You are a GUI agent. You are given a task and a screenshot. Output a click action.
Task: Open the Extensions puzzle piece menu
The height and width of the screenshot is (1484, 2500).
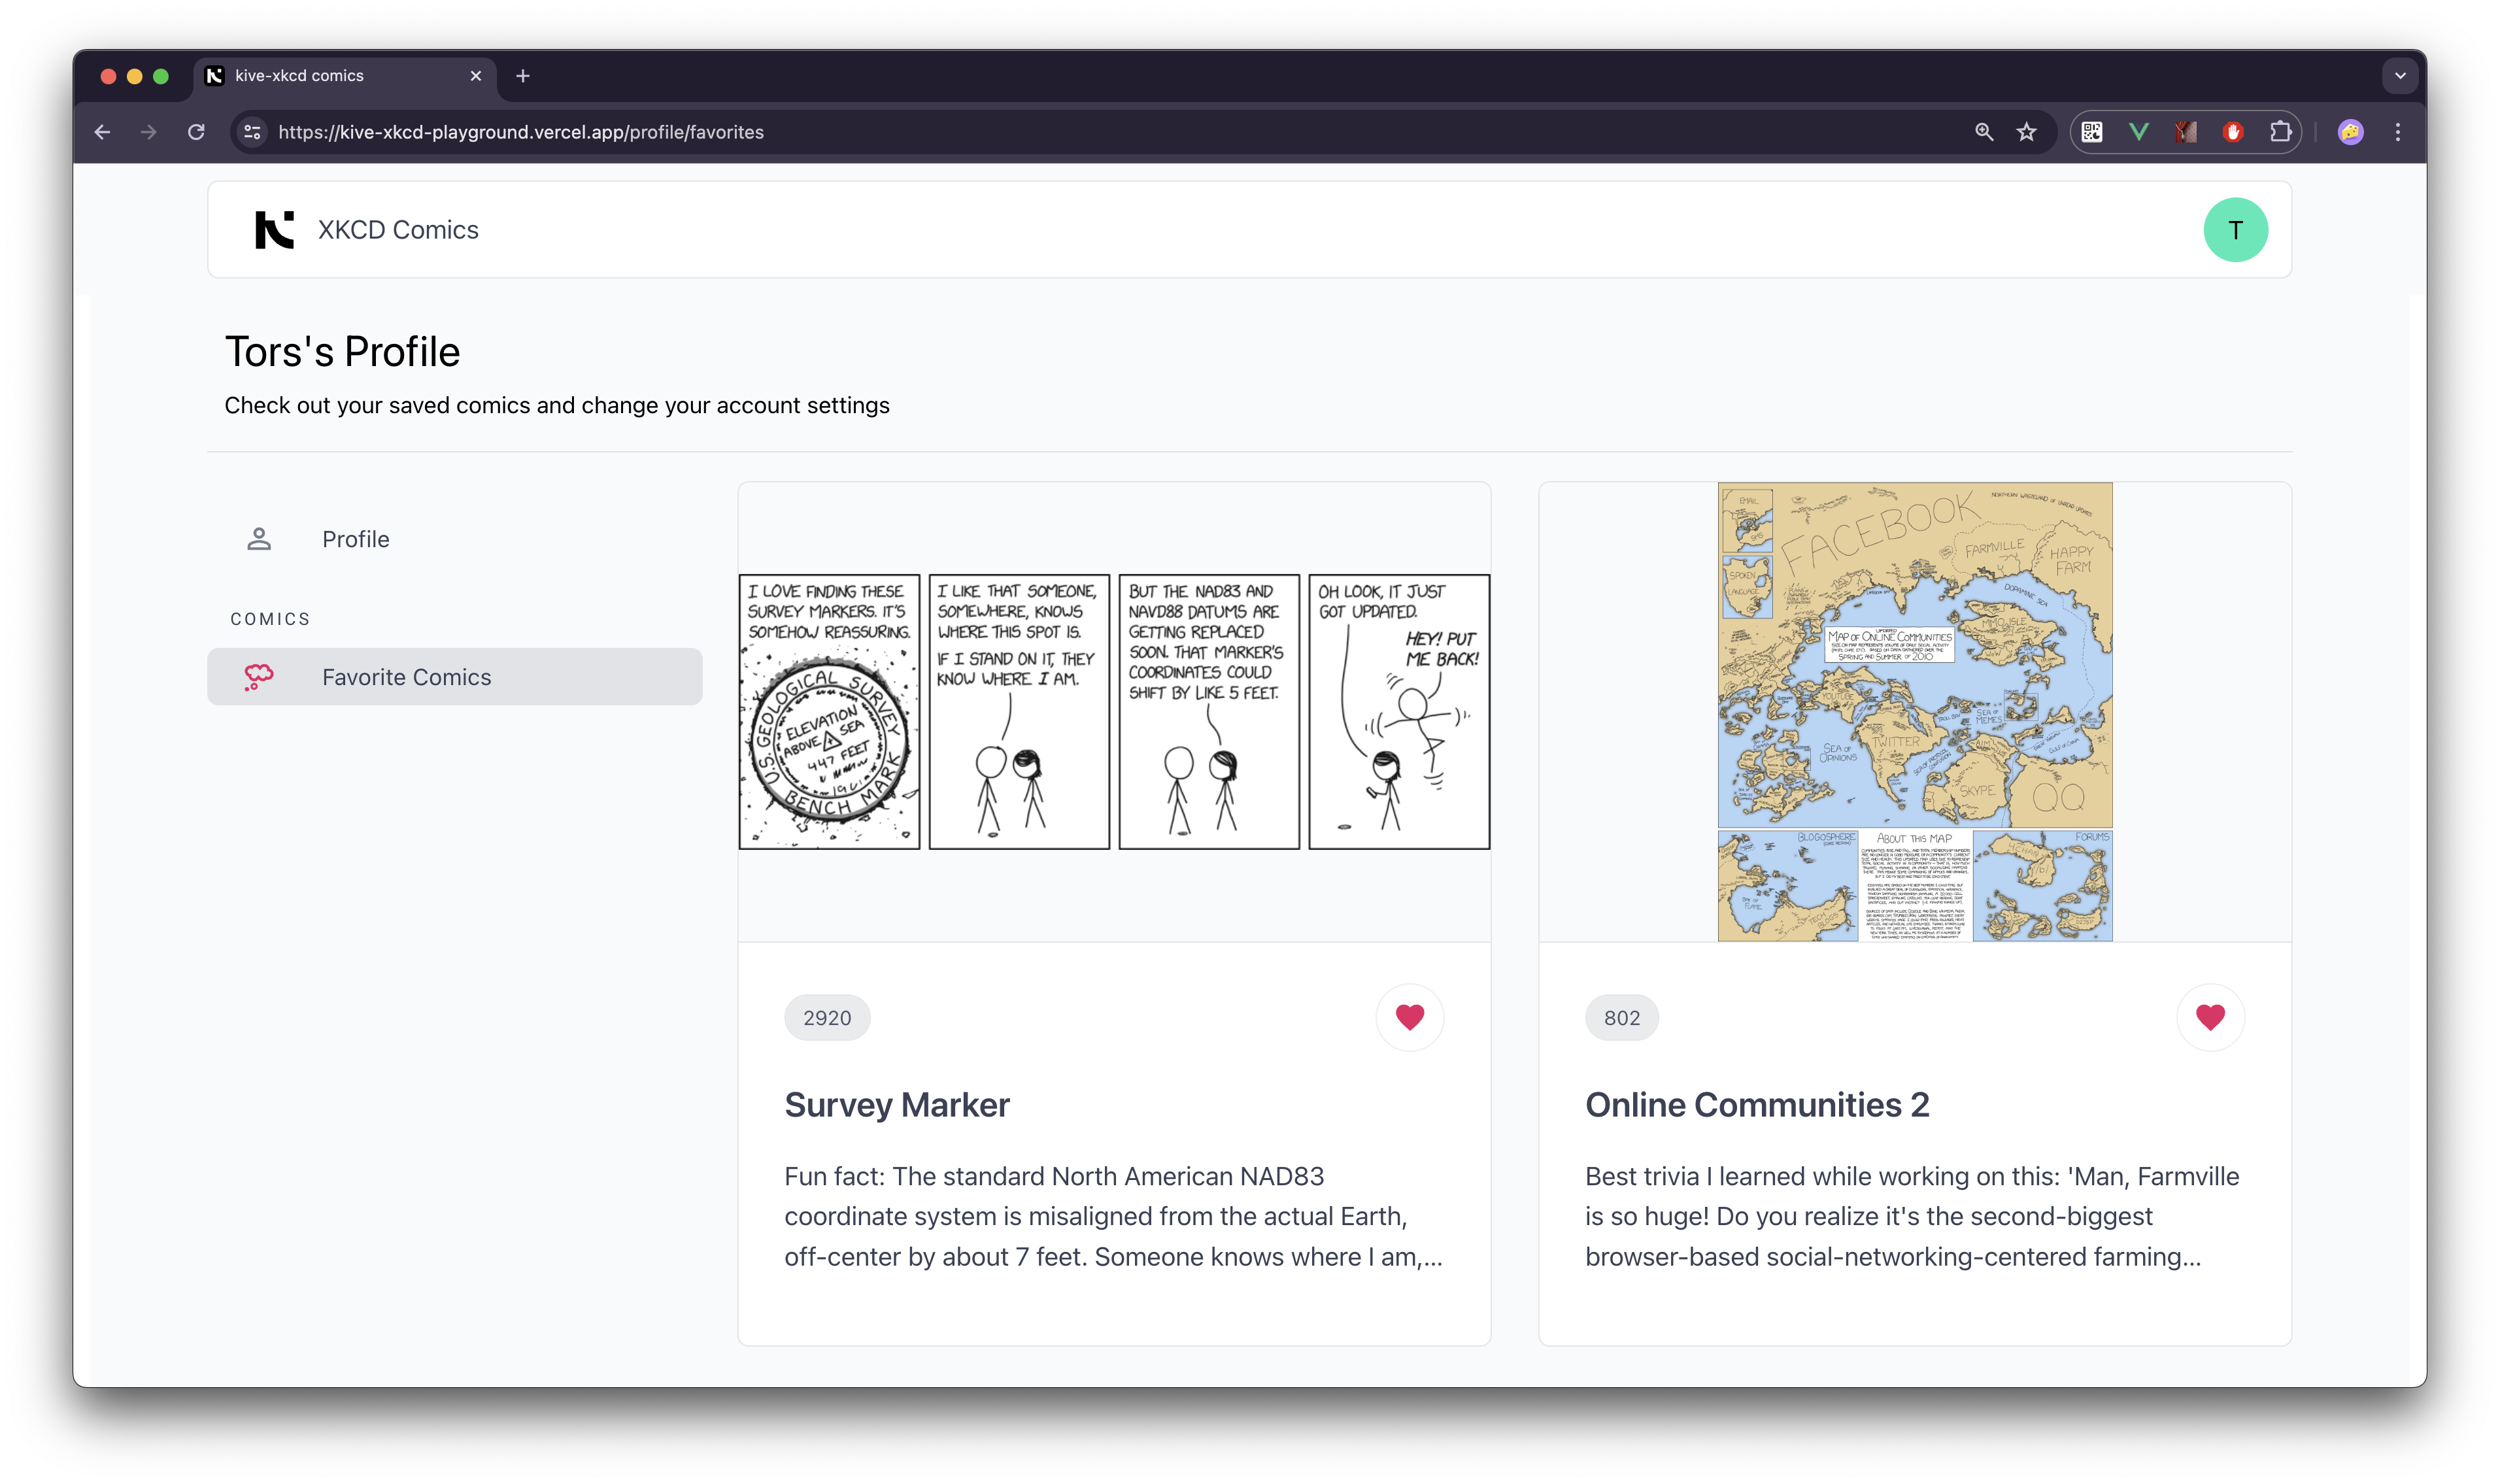click(x=2280, y=132)
